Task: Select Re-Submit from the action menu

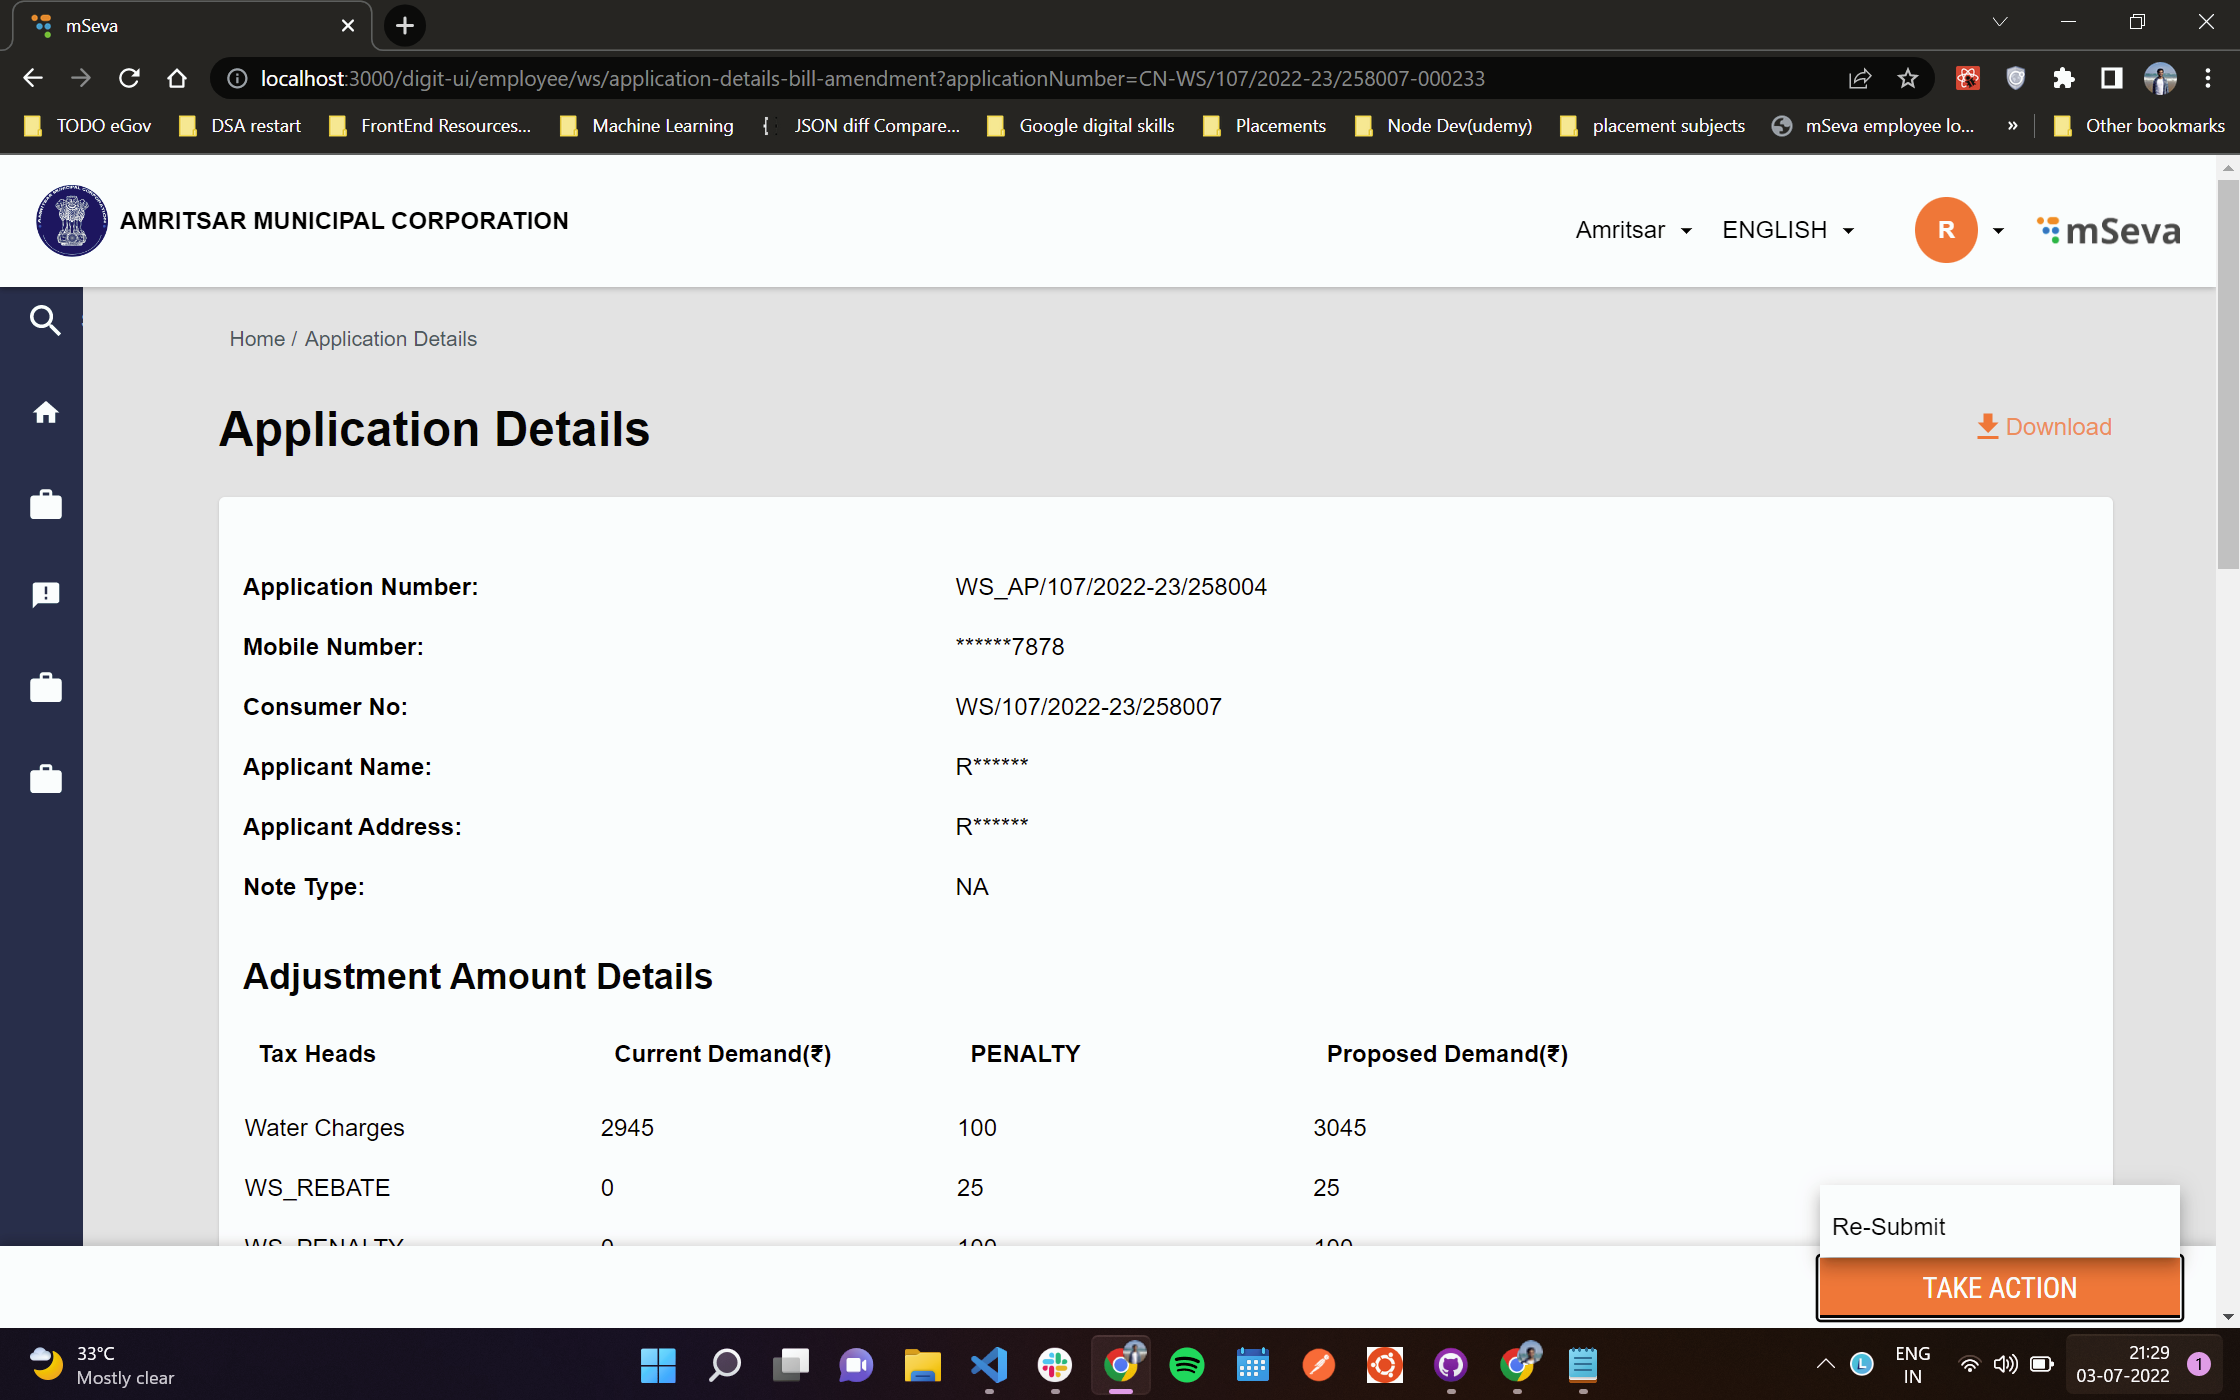Action: [1888, 1226]
